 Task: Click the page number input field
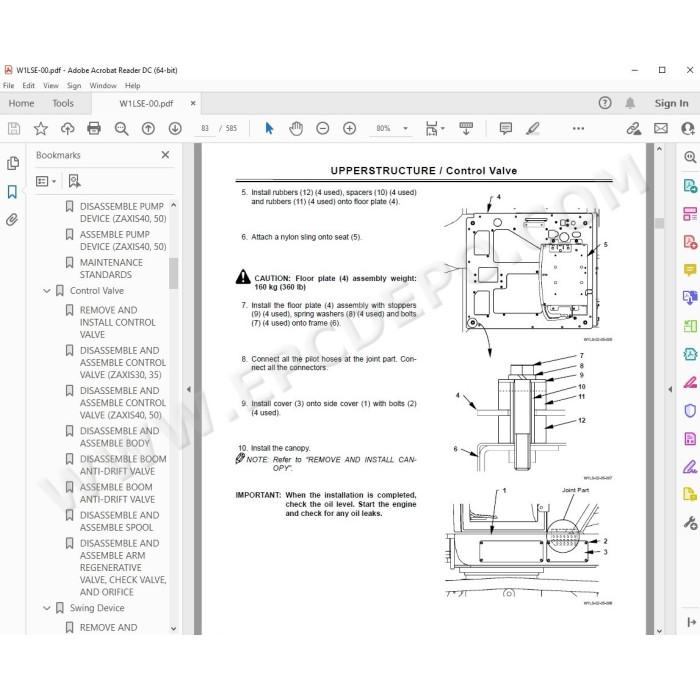click(205, 129)
